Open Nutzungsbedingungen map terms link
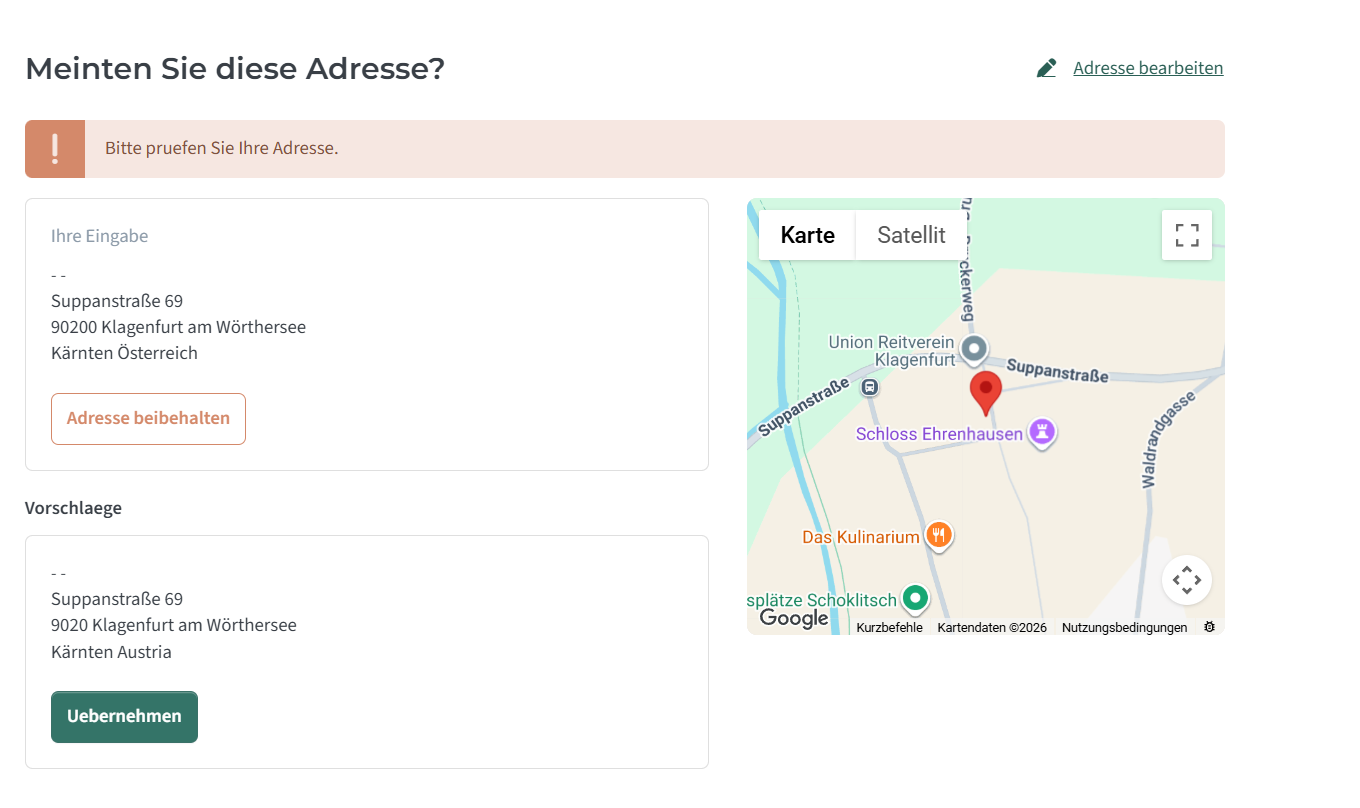 pos(1125,627)
